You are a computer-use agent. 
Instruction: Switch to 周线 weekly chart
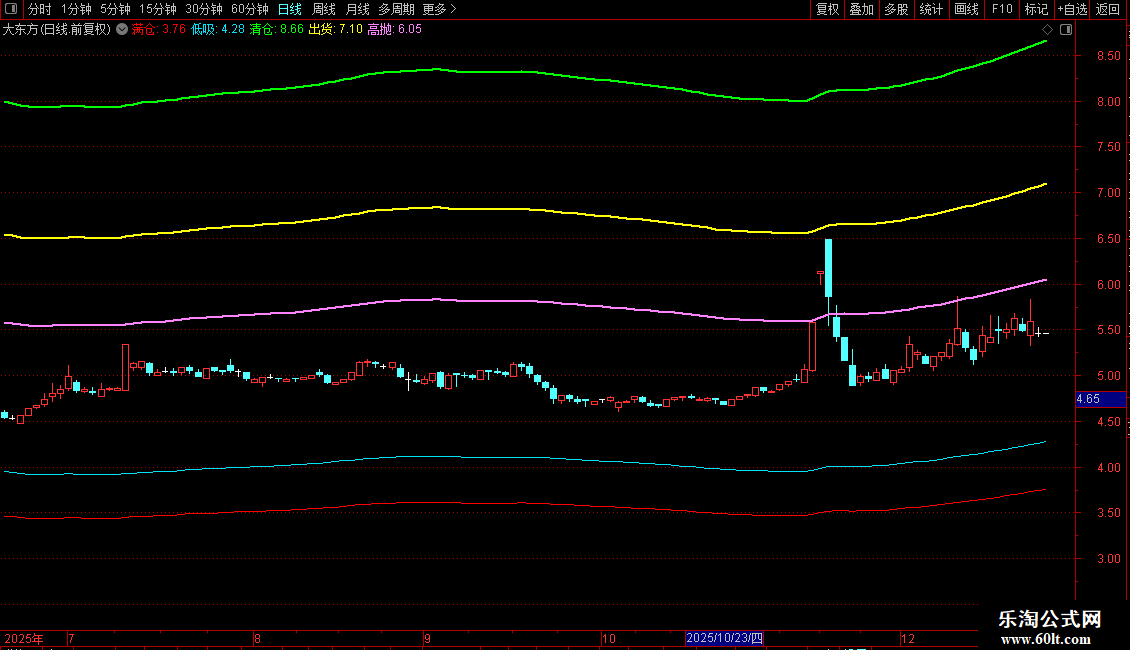coord(324,9)
